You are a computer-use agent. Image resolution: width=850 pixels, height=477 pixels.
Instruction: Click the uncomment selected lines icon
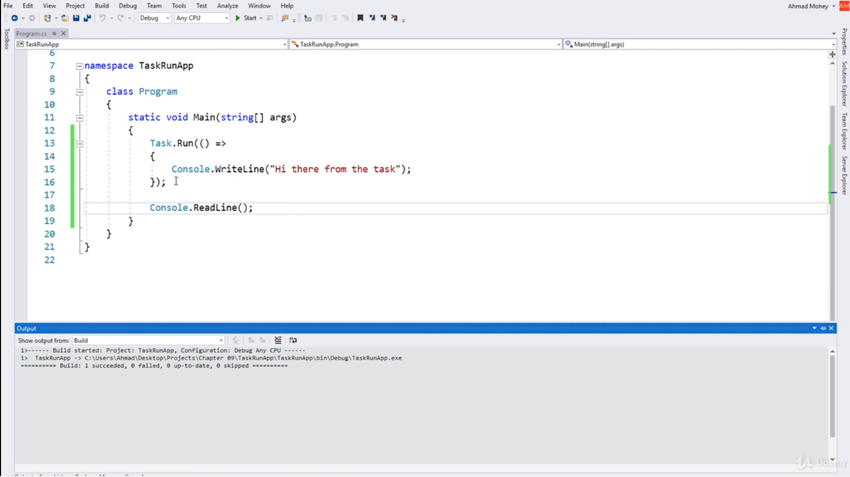[345, 18]
